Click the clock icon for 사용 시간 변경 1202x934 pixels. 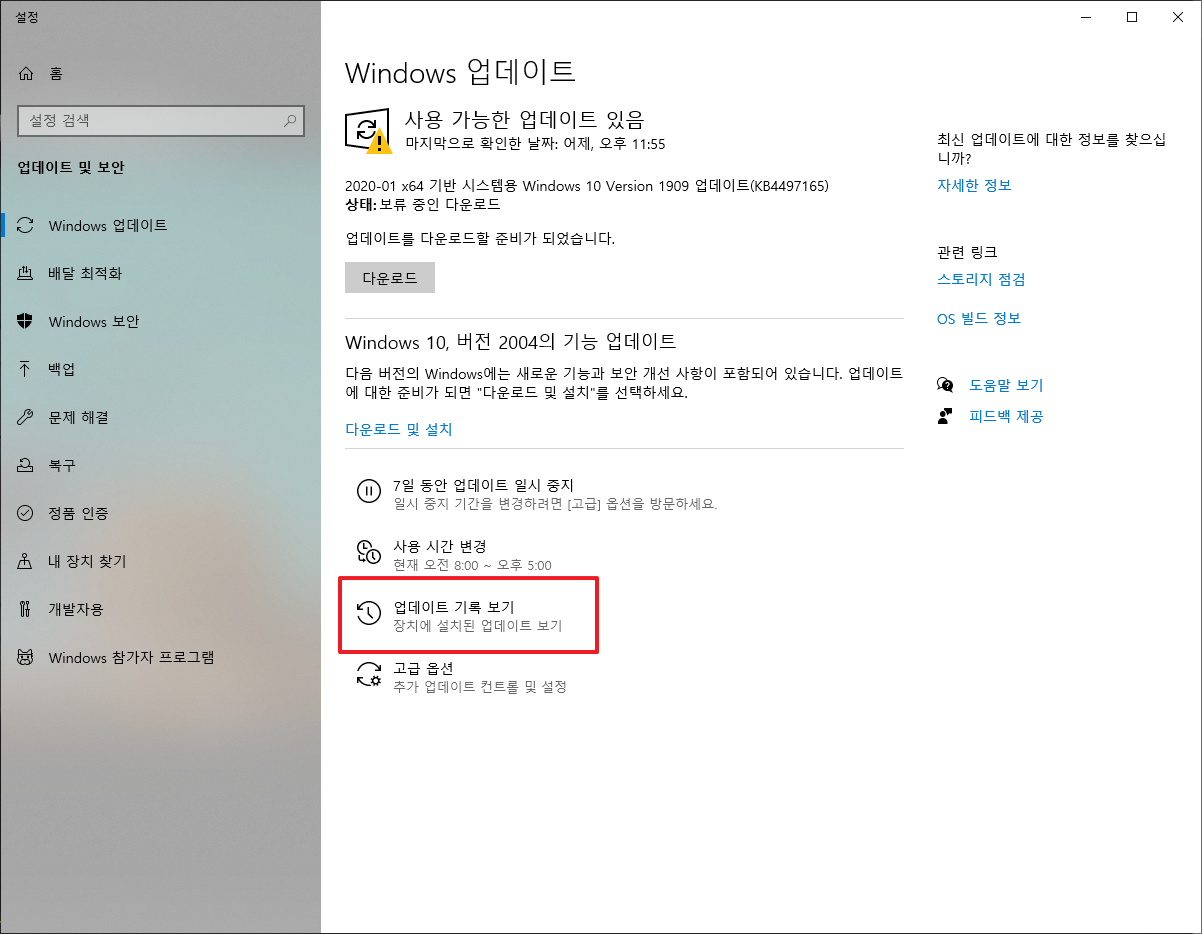click(369, 552)
